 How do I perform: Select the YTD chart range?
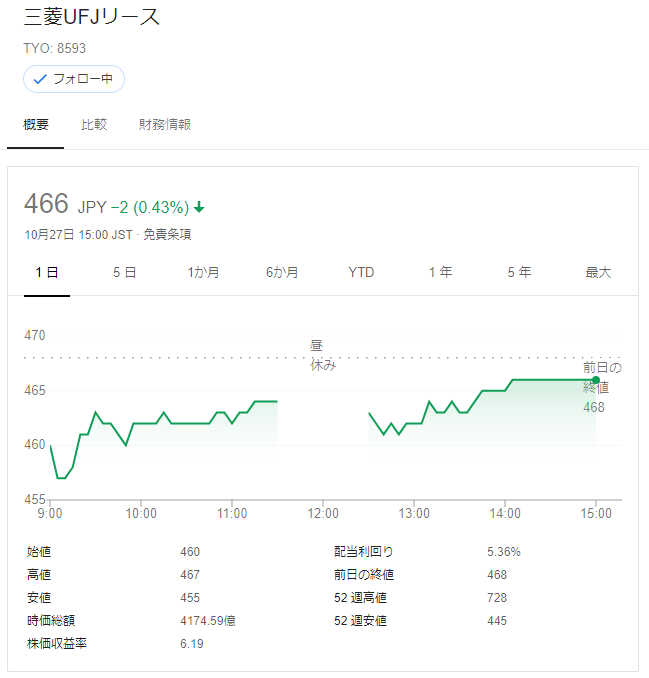(361, 272)
